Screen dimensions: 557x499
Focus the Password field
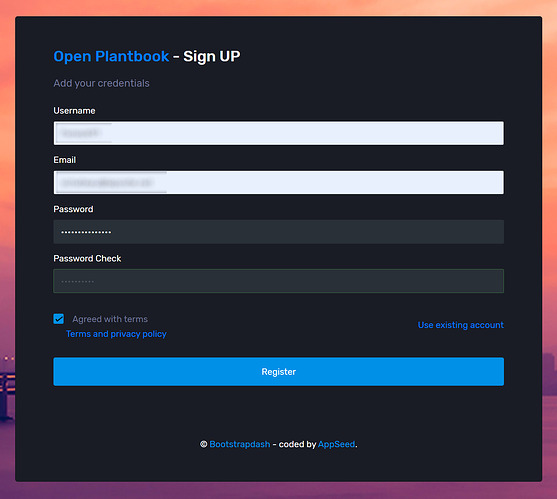point(278,232)
